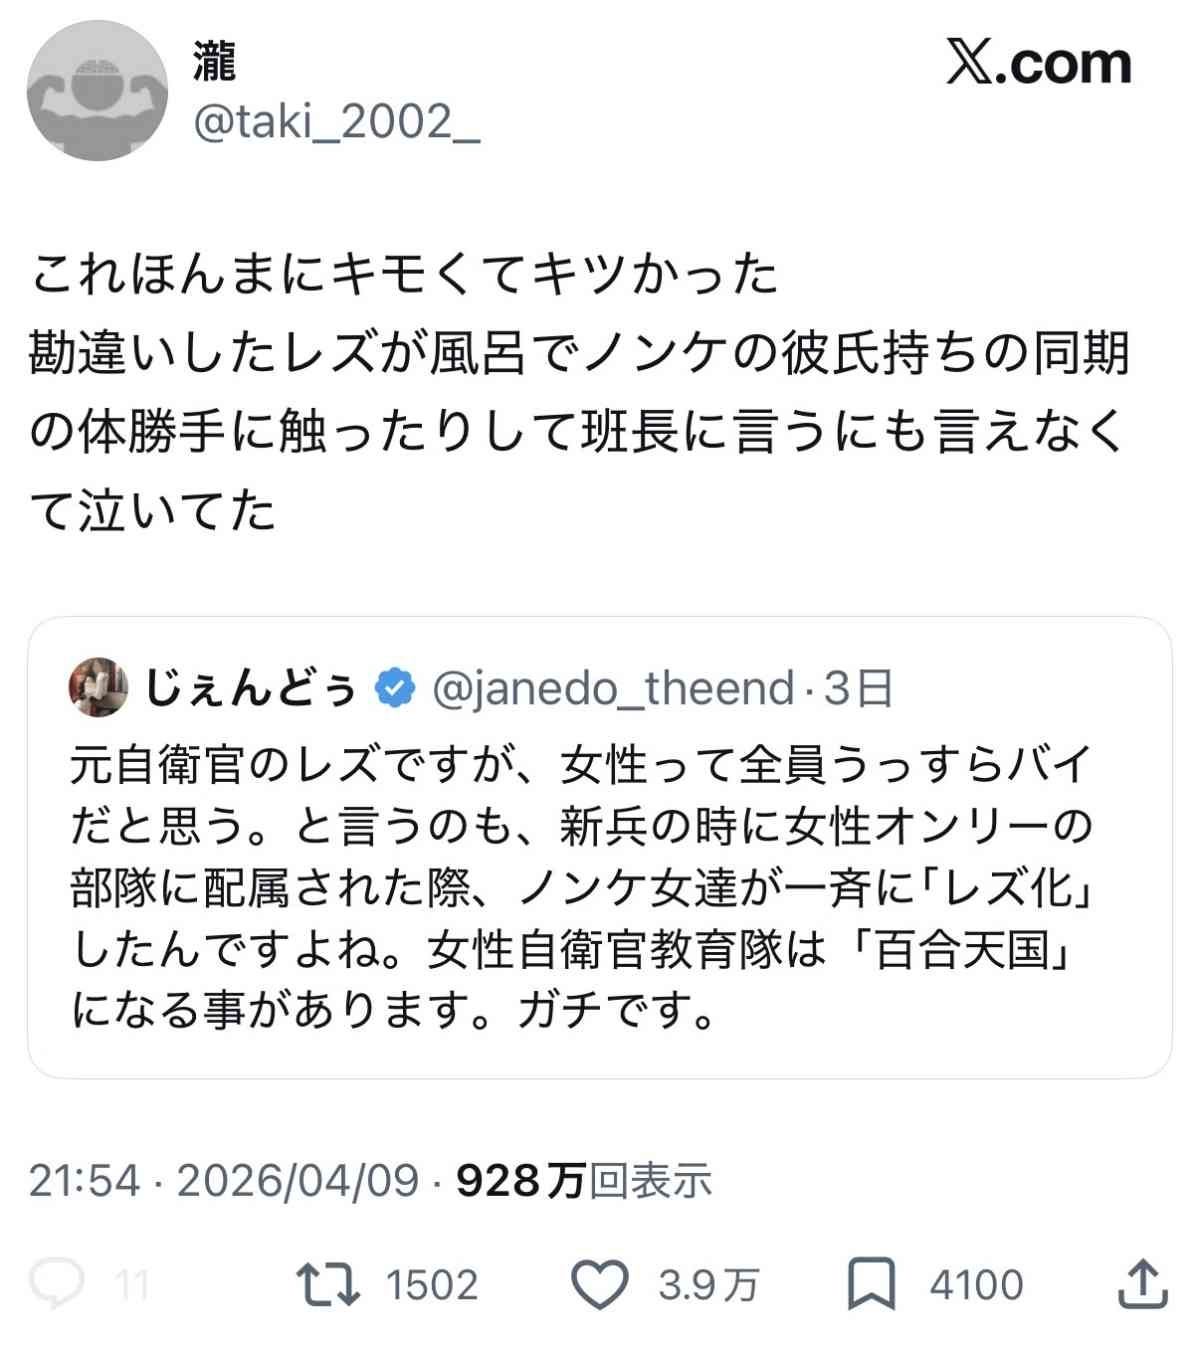Open the share upload icon
Viewport: 1200px width, 1348px height.
click(1141, 1284)
